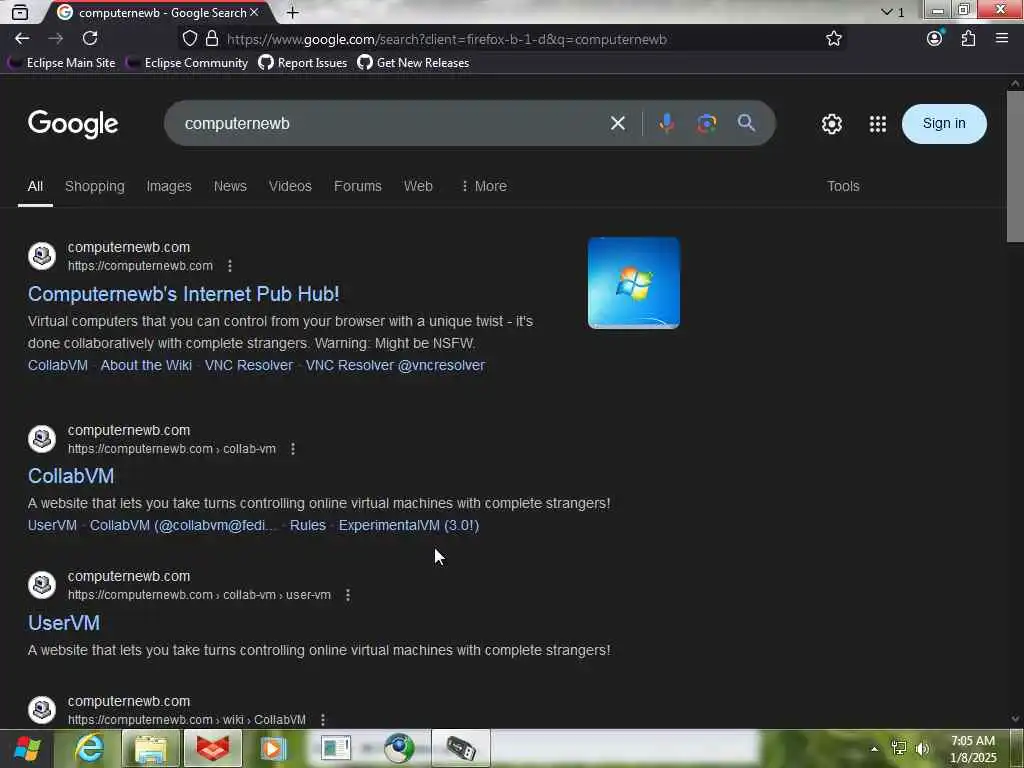Image resolution: width=1024 pixels, height=768 pixels.
Task: Close the computernewb Google Search tab
Action: (254, 12)
